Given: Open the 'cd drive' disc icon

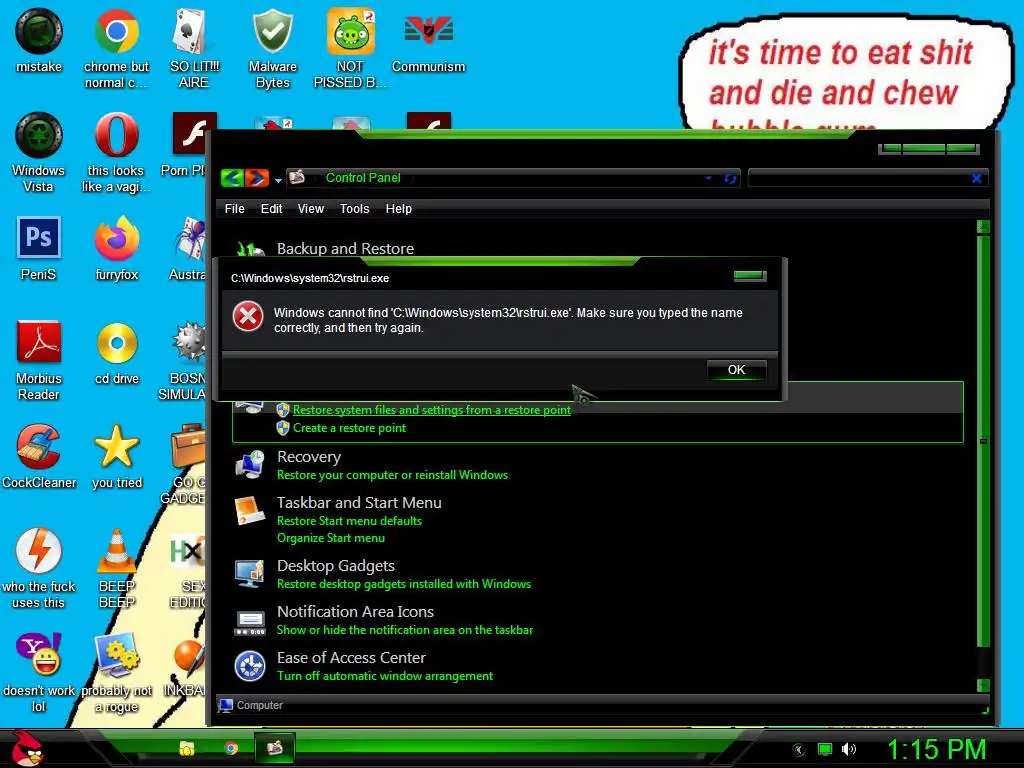Looking at the screenshot, I should 116,352.
